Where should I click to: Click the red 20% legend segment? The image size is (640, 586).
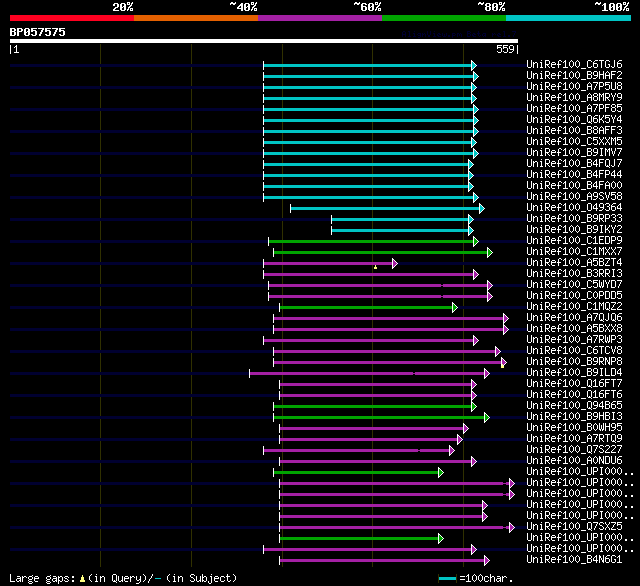tap(72, 18)
